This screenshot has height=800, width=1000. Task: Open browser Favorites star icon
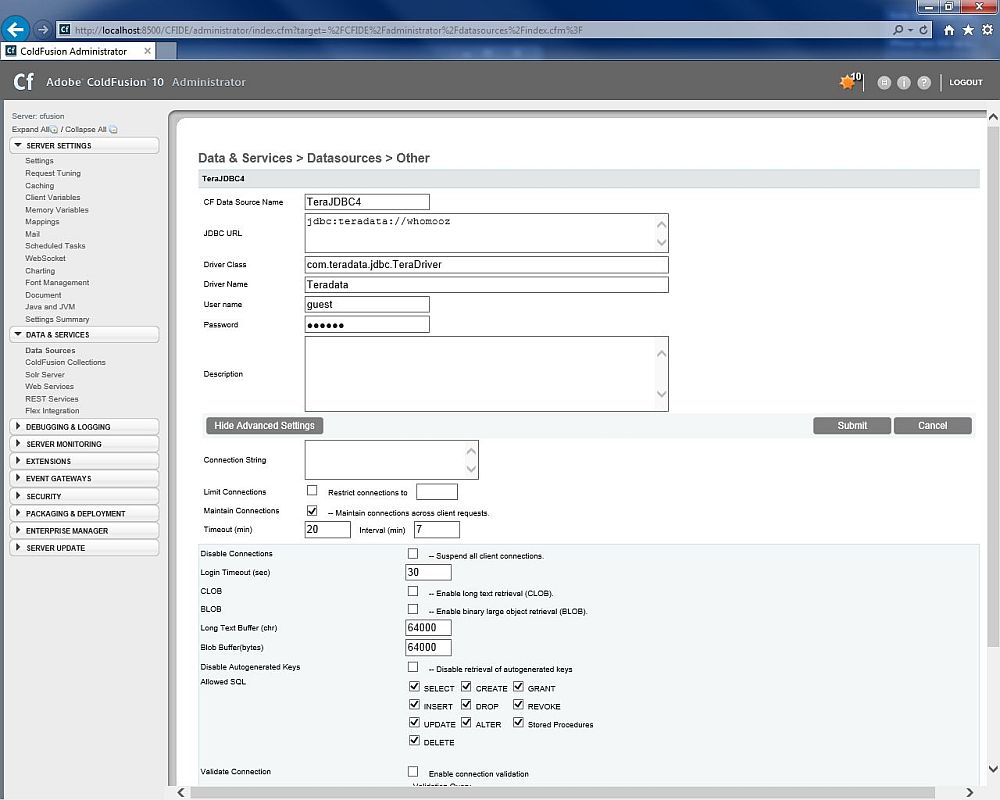coord(968,30)
